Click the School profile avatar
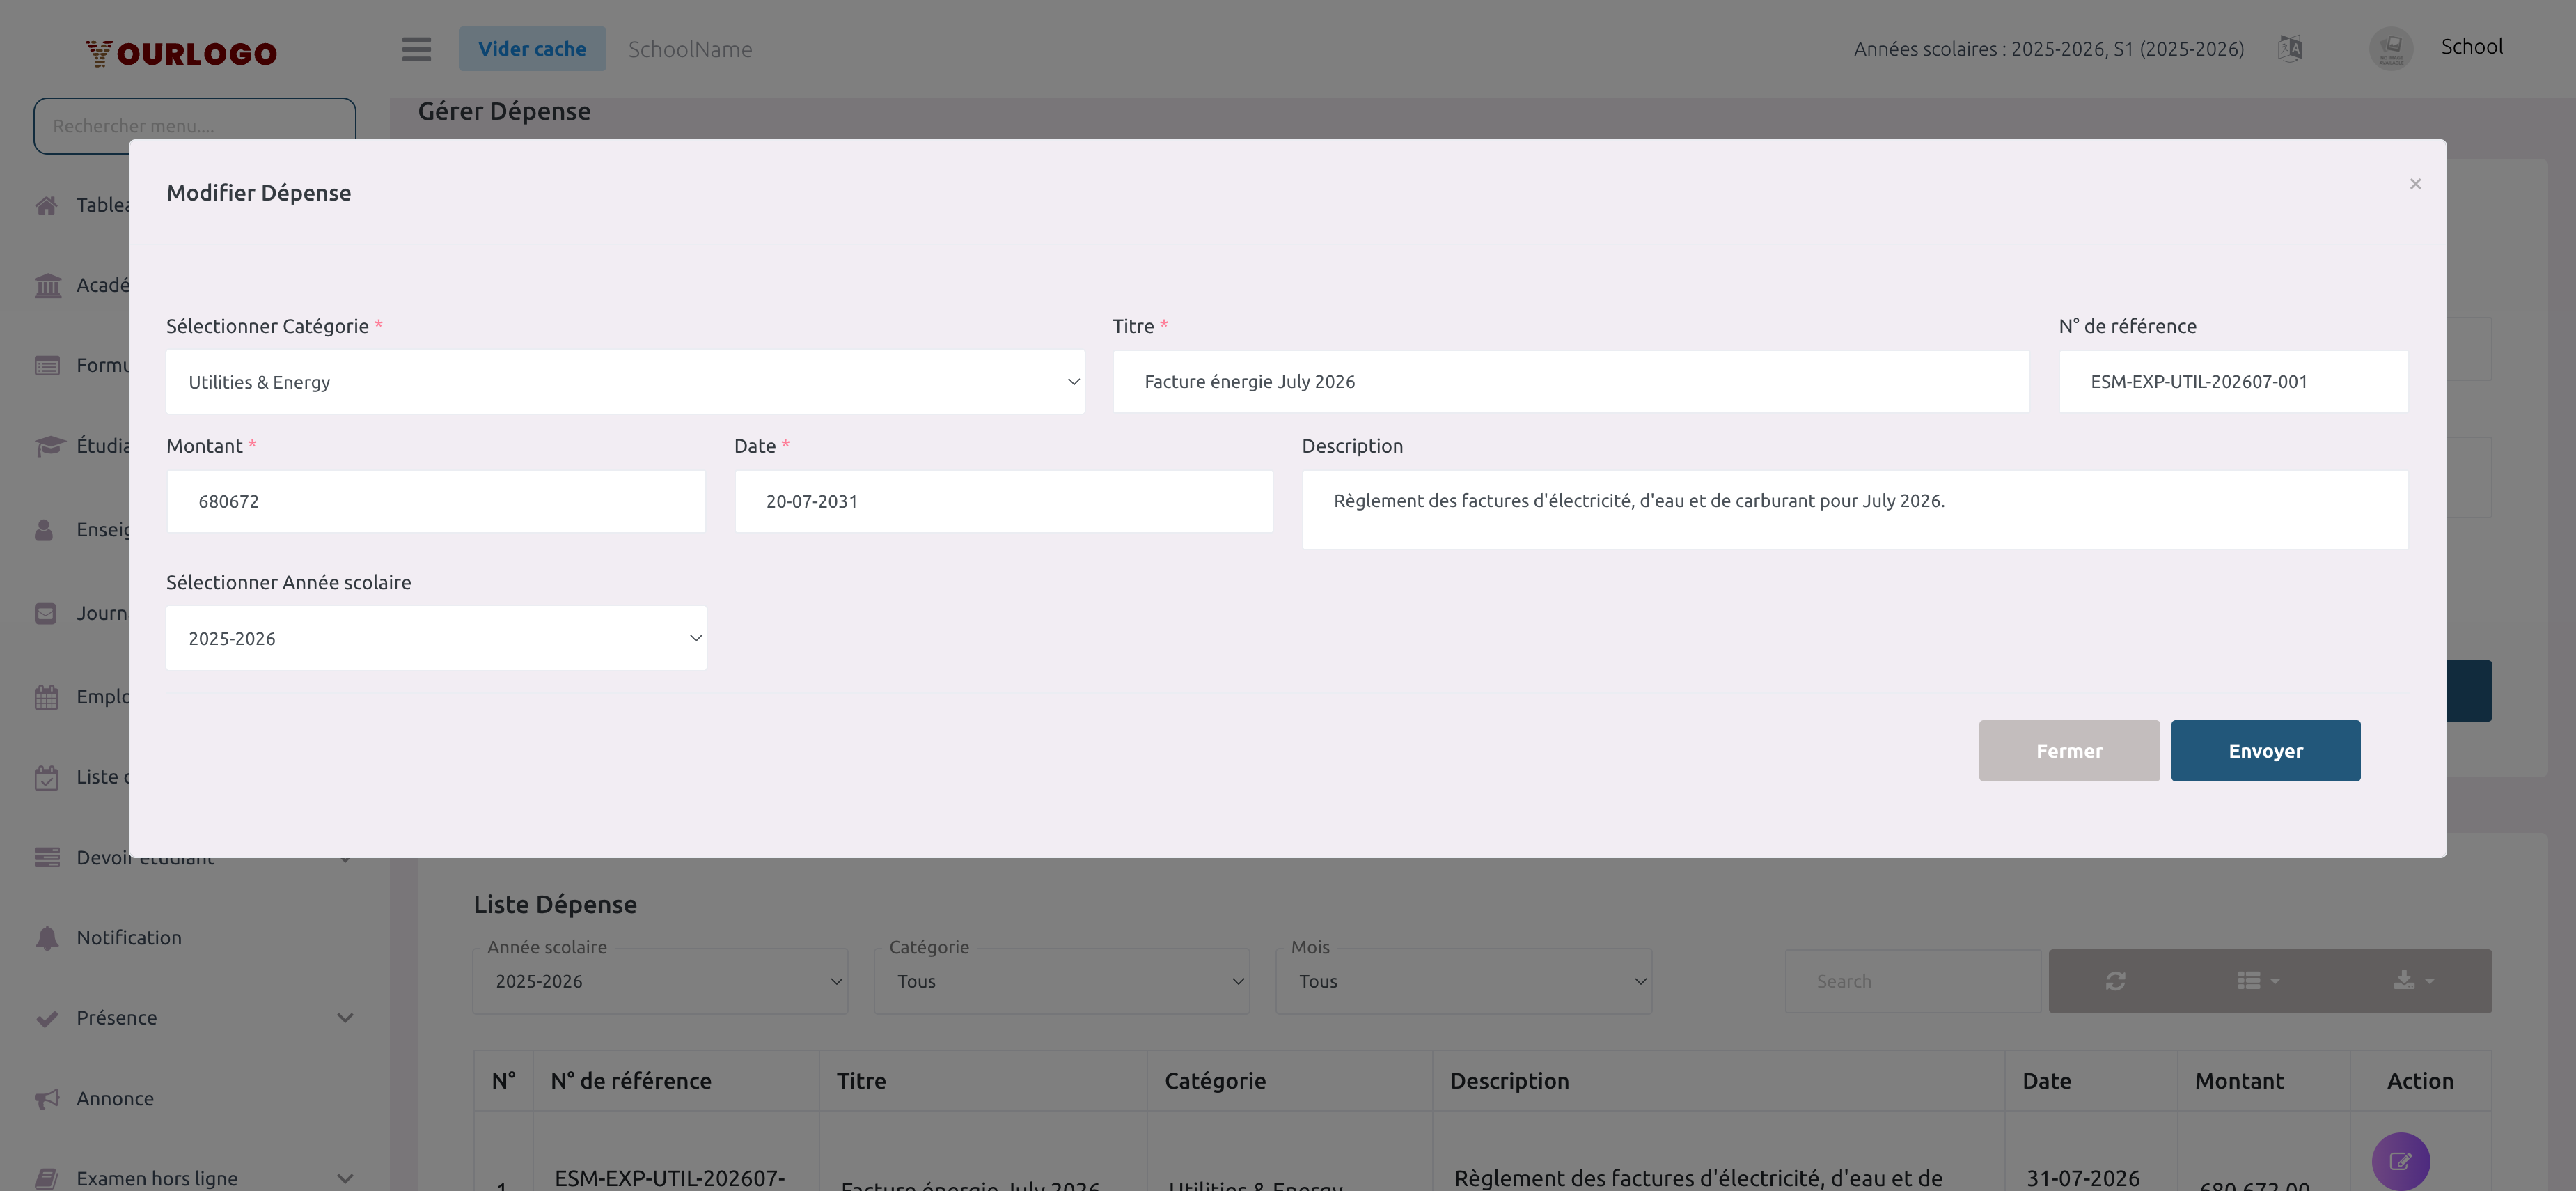The width and height of the screenshot is (2576, 1191). tap(2391, 48)
